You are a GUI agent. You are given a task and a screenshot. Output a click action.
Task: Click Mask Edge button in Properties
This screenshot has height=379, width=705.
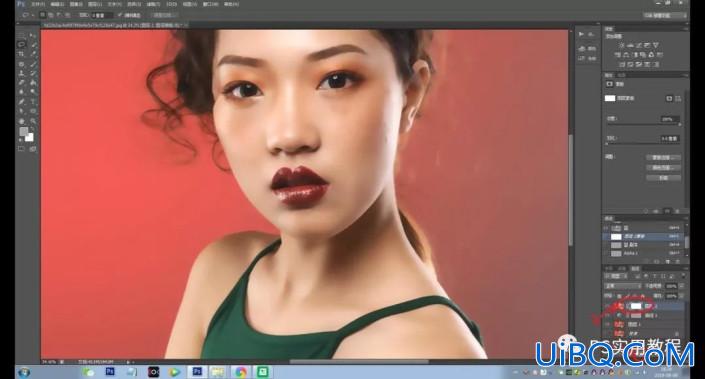[x=663, y=157]
